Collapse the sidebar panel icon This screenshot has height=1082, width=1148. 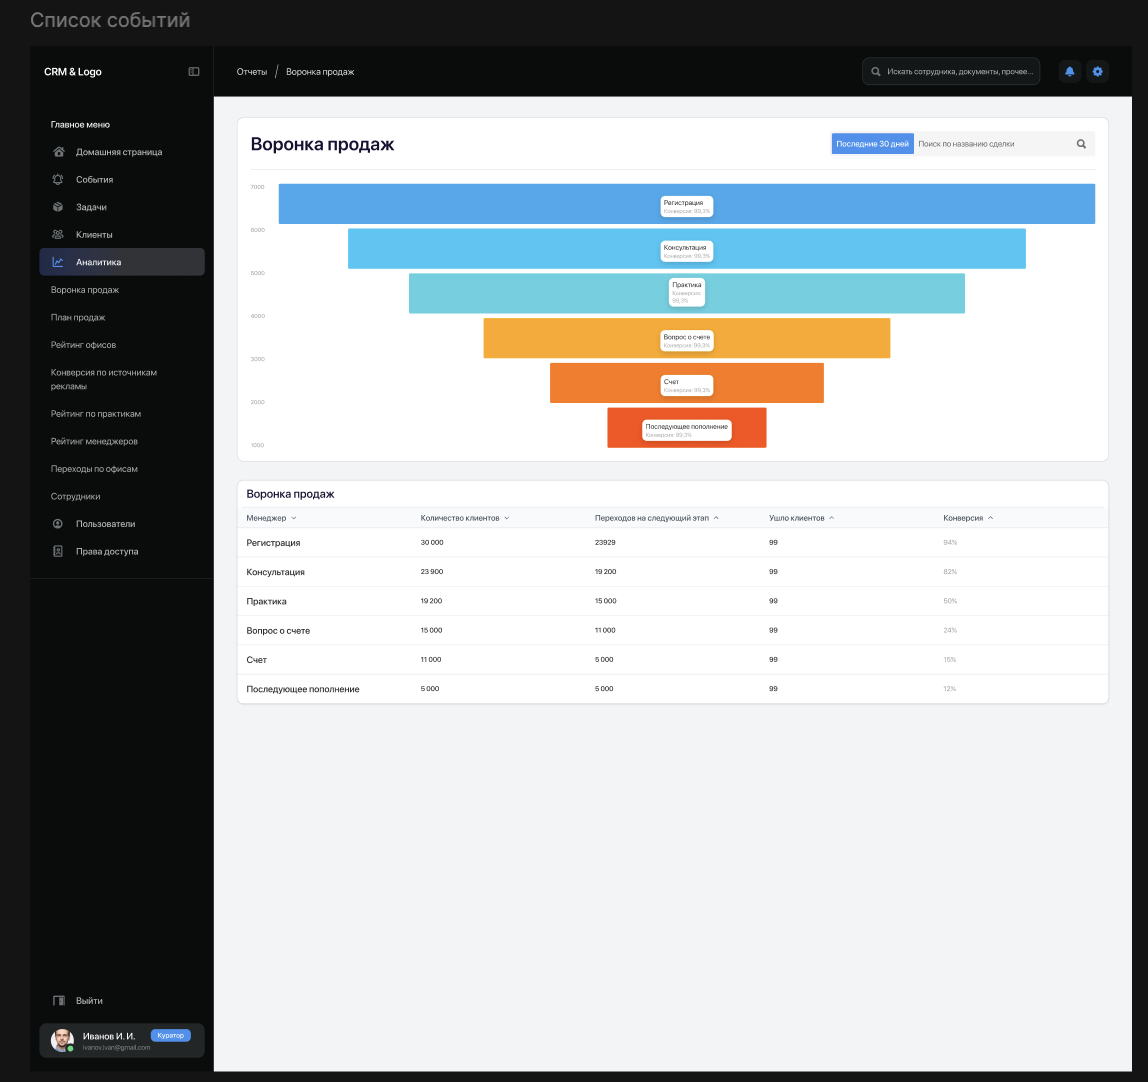[193, 72]
